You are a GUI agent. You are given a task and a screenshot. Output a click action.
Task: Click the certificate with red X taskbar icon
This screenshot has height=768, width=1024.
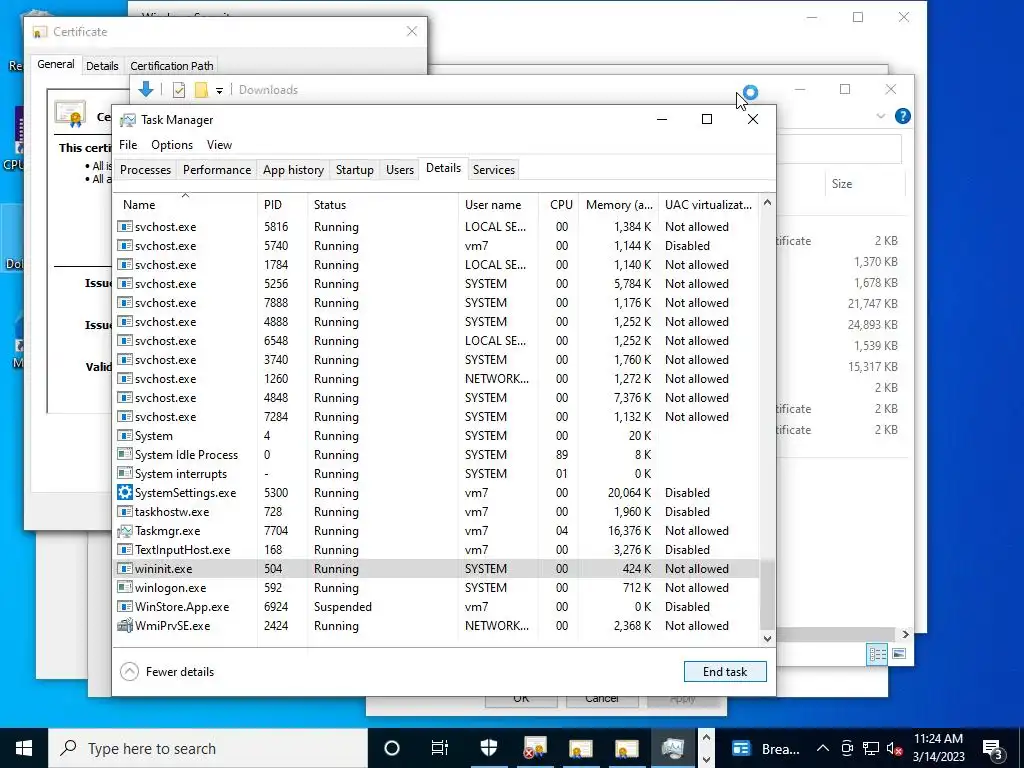tap(535, 748)
